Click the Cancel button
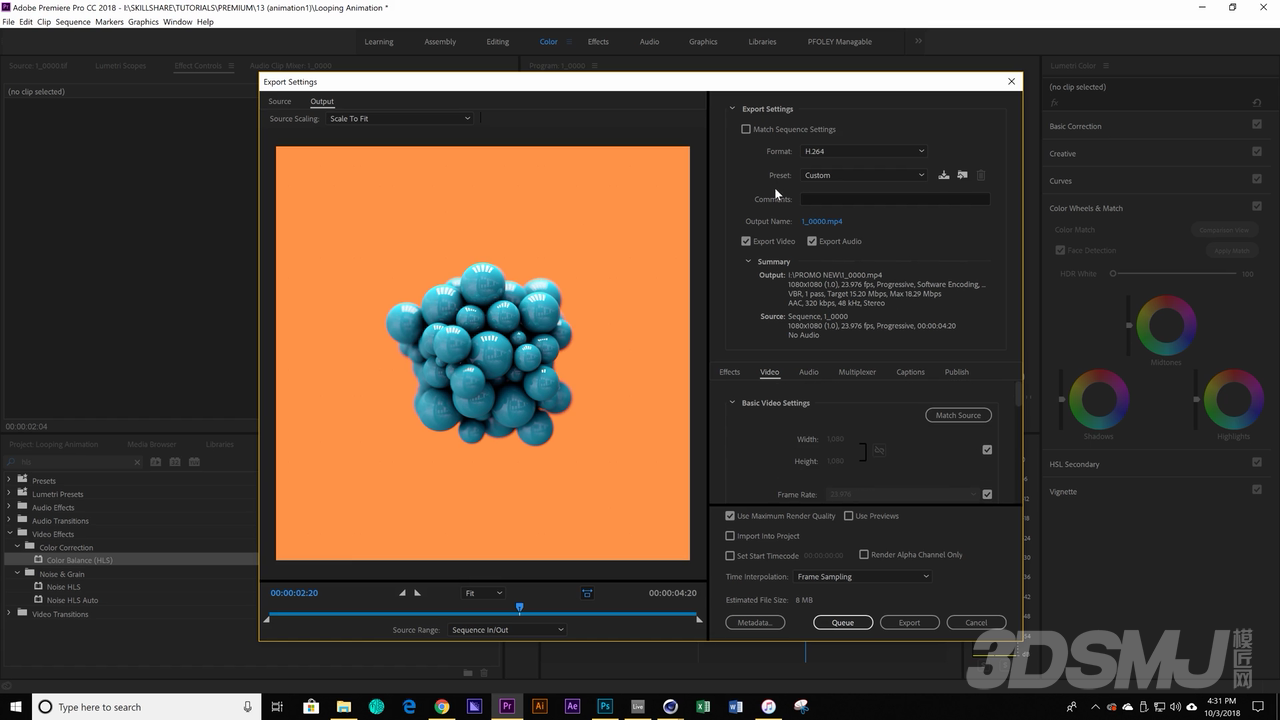The height and width of the screenshot is (720, 1280). tap(976, 622)
